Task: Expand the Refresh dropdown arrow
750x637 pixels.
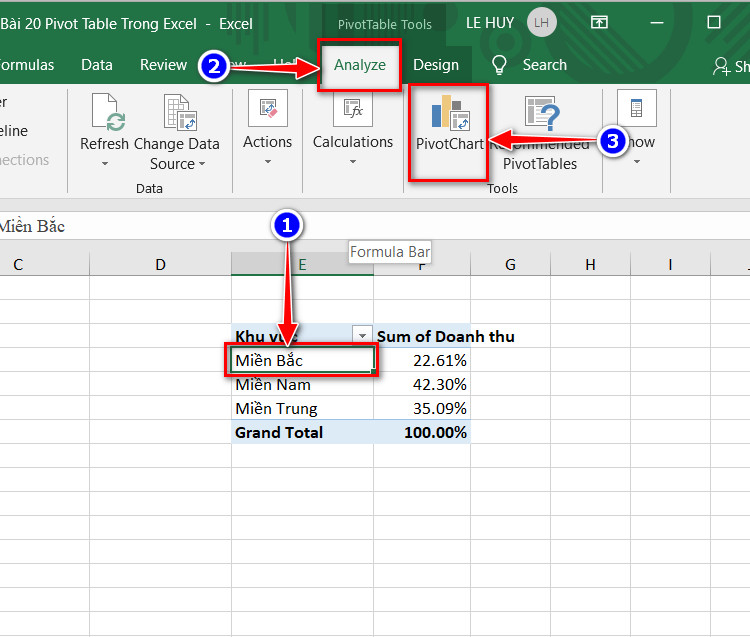Action: 105,164
